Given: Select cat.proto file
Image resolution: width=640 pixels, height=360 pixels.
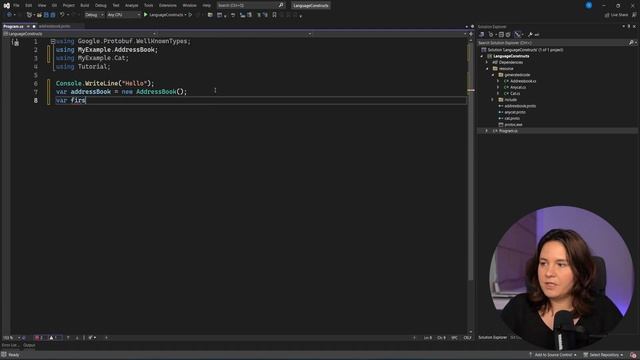Looking at the screenshot, I should pyautogui.click(x=509, y=118).
